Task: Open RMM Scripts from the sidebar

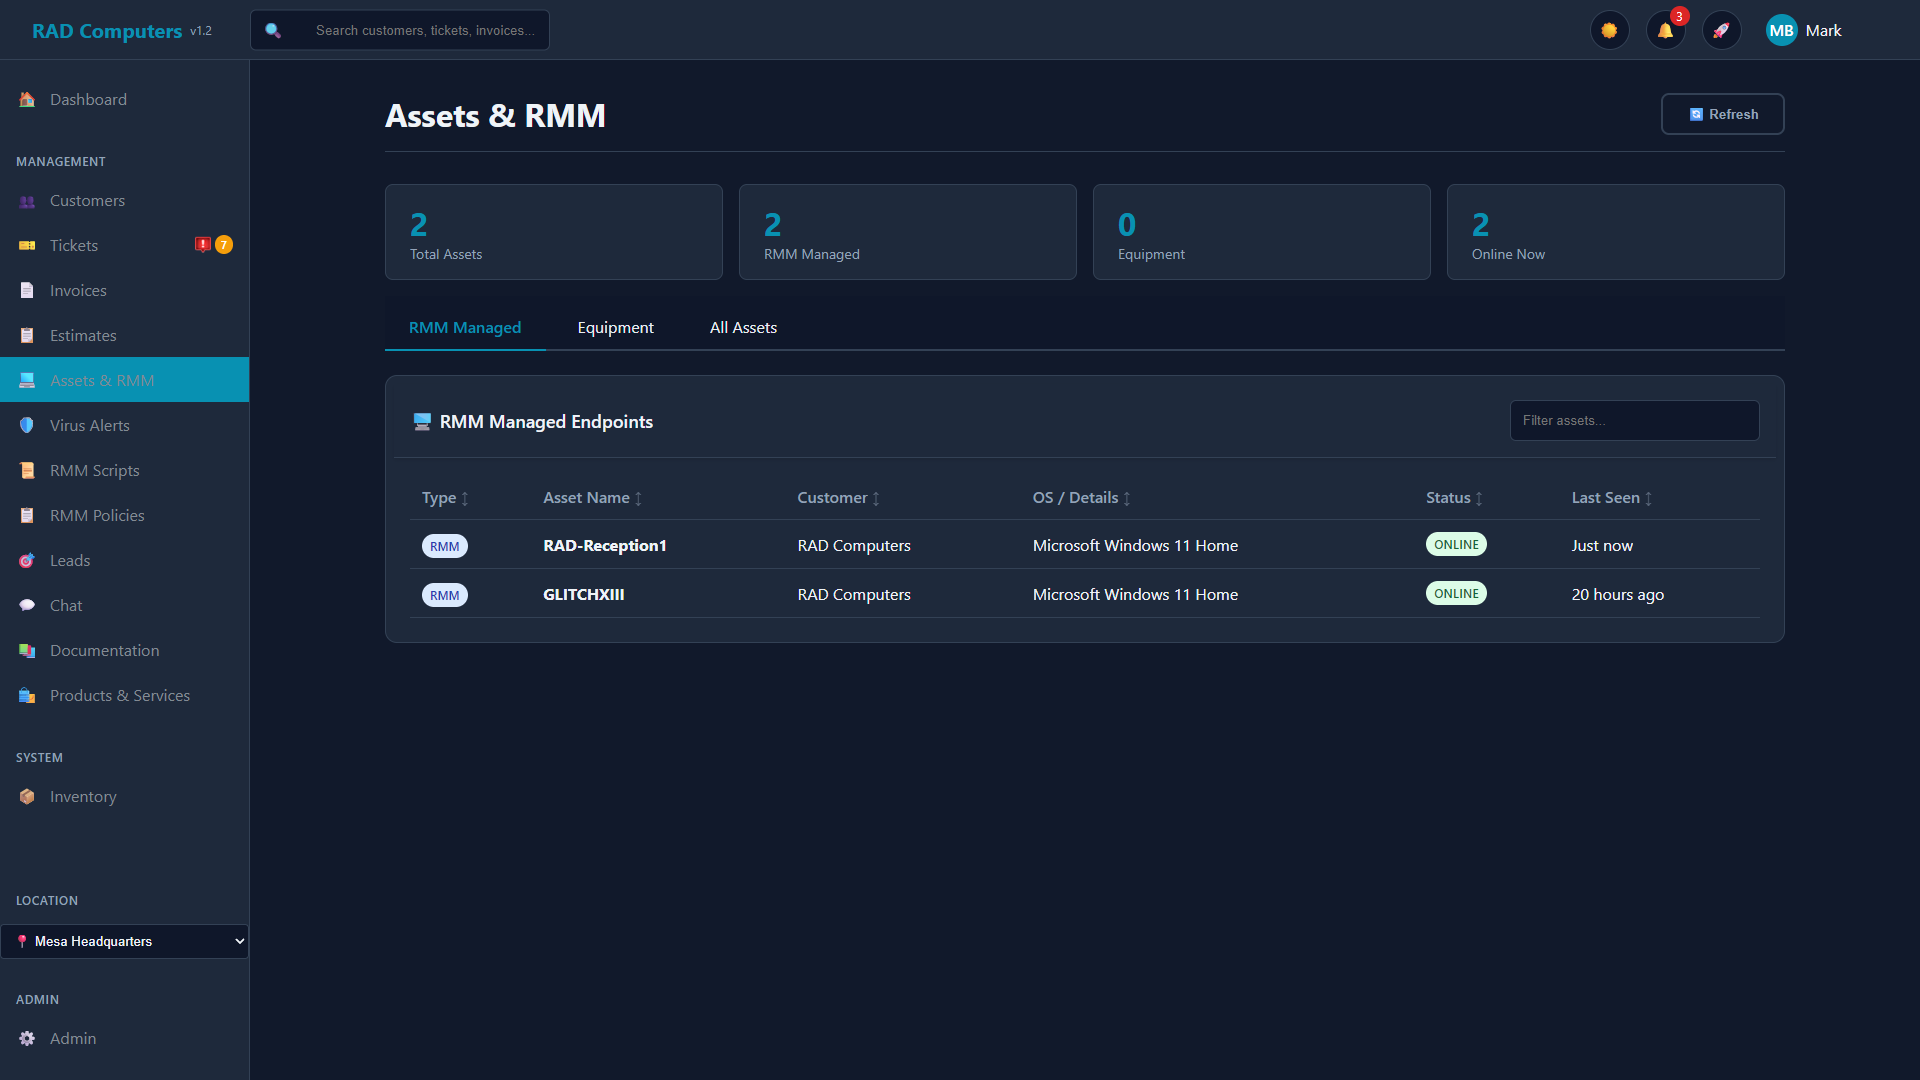Action: pyautogui.click(x=94, y=470)
